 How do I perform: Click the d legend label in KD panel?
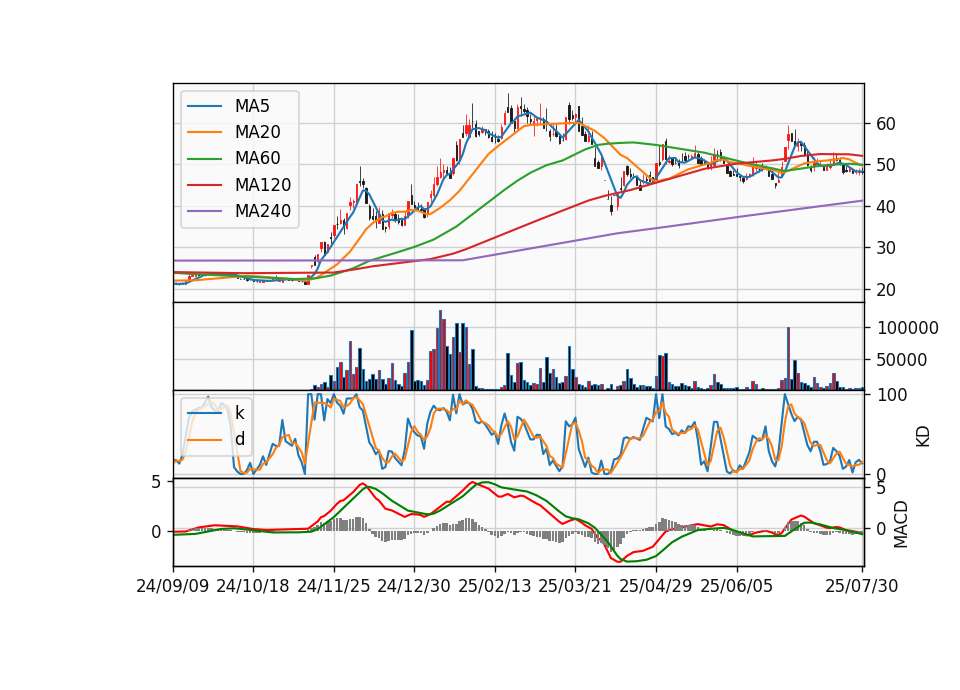click(240, 439)
